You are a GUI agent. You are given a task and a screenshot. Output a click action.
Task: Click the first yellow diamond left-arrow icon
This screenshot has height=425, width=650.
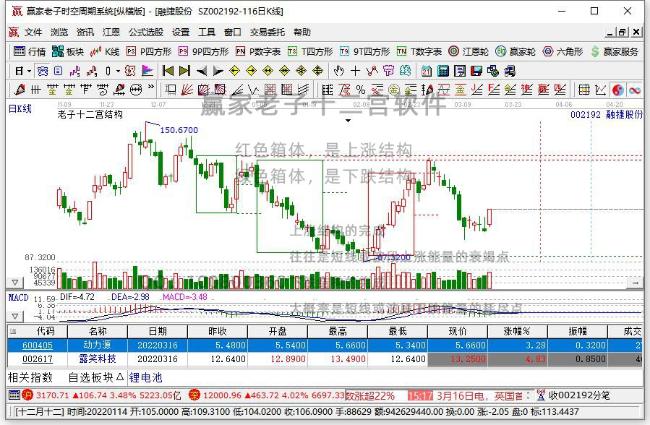235,71
